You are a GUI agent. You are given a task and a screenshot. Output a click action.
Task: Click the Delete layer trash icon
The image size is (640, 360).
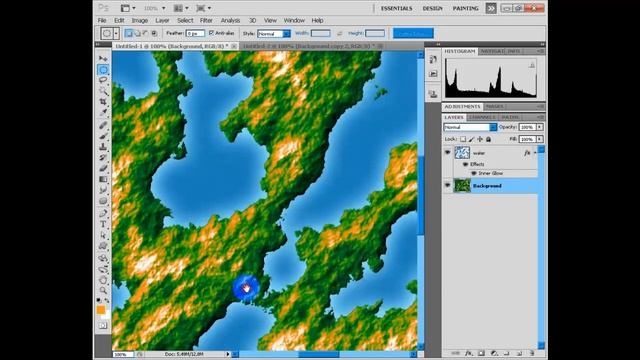tap(531, 353)
